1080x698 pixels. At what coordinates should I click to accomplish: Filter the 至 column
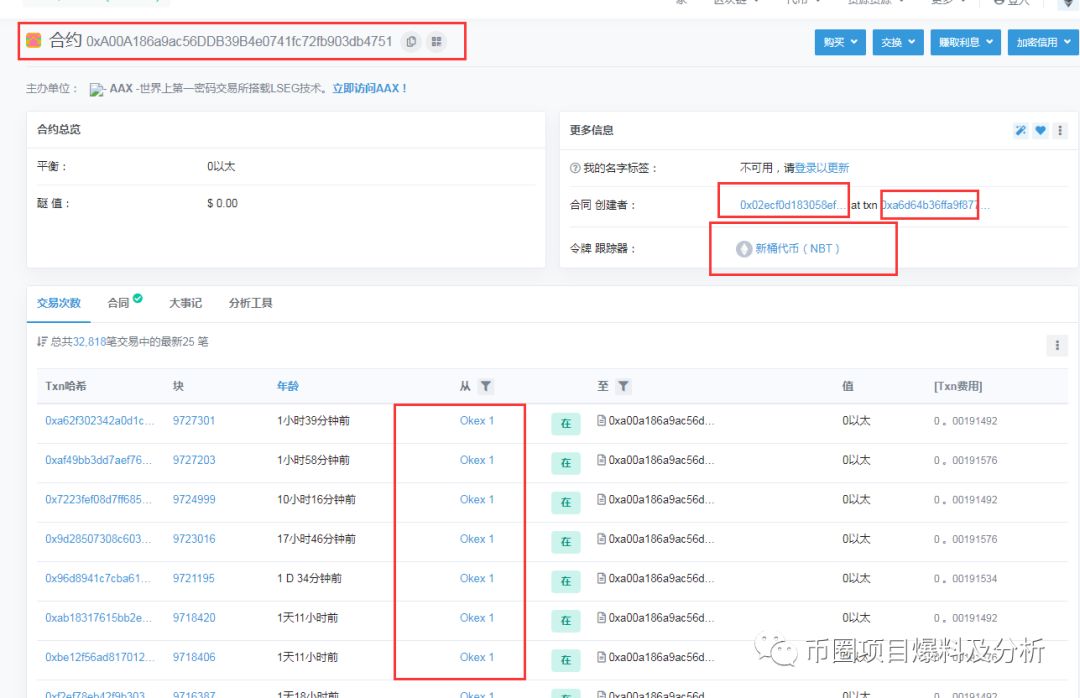(623, 386)
